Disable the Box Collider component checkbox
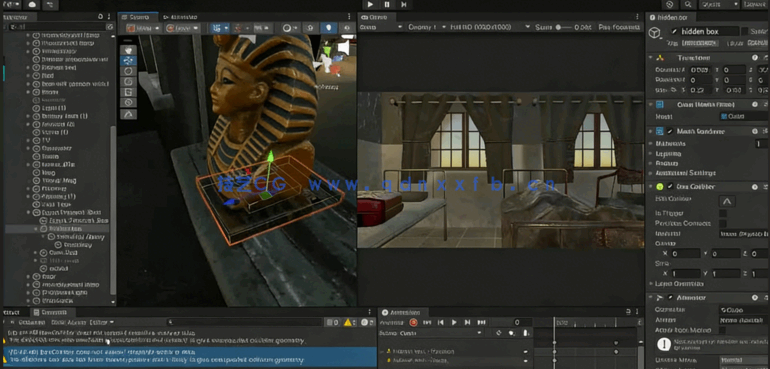The width and height of the screenshot is (770, 369). pyautogui.click(x=669, y=186)
